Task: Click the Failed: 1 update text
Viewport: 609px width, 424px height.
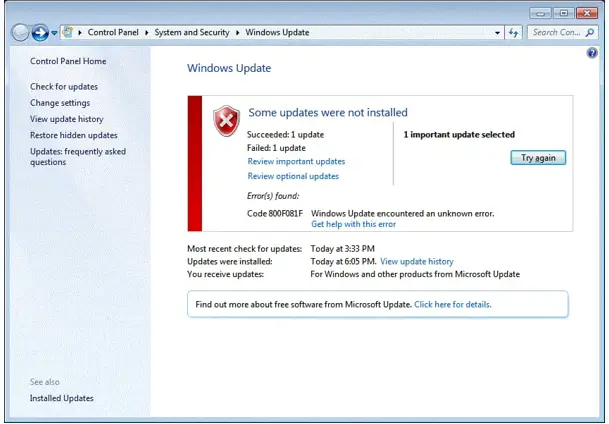Action: [x=276, y=148]
